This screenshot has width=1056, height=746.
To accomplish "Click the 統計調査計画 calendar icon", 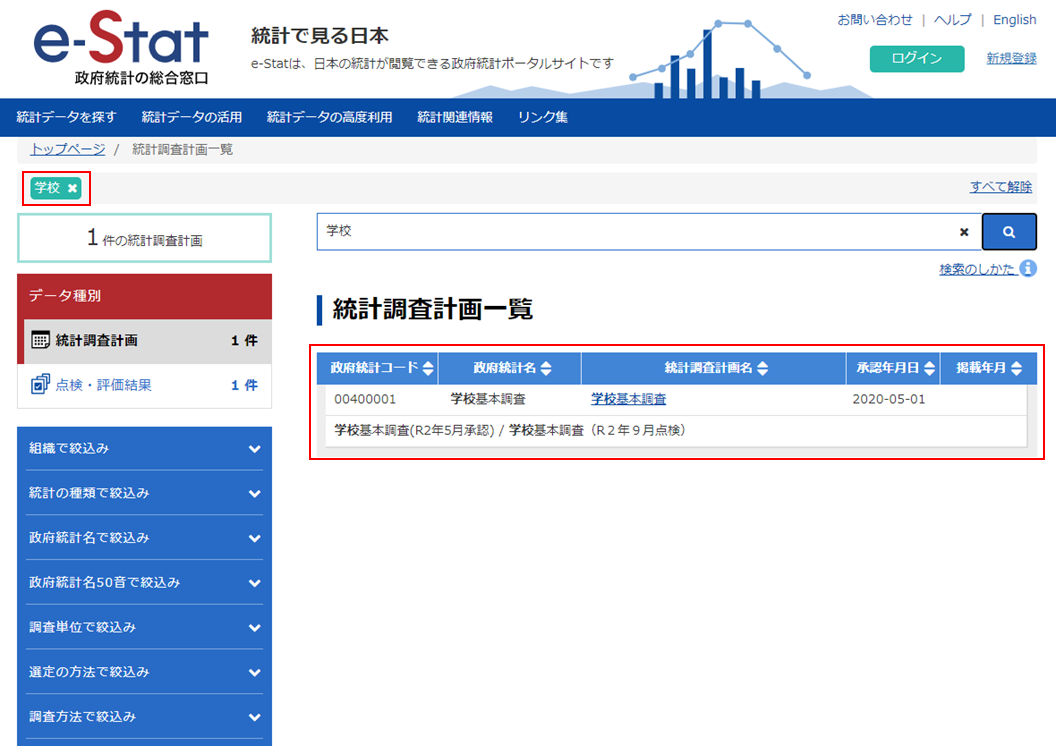I will (40, 340).
